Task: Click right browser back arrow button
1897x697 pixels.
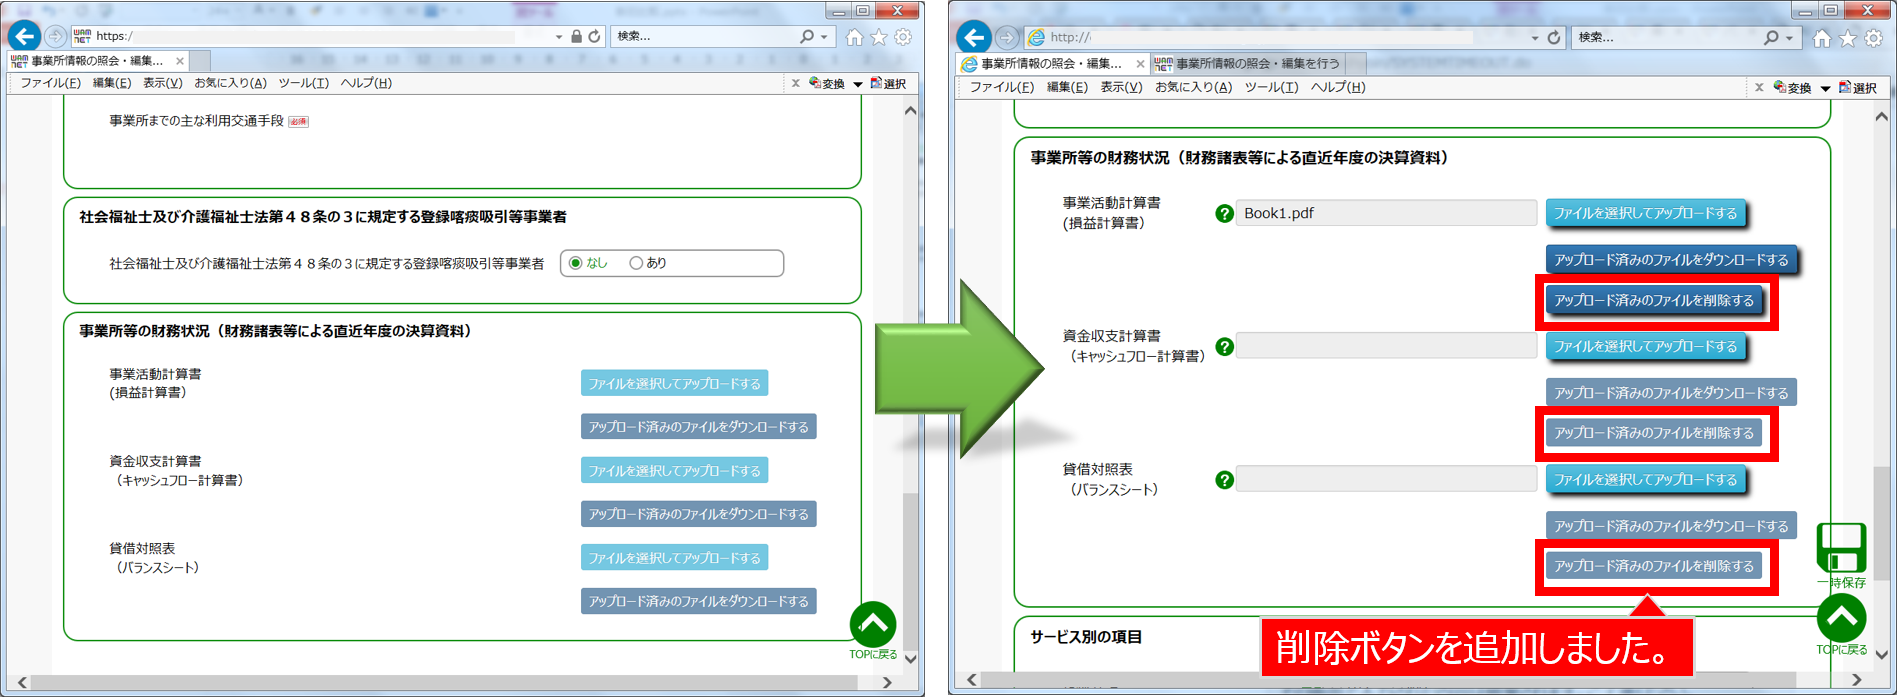Action: (974, 37)
